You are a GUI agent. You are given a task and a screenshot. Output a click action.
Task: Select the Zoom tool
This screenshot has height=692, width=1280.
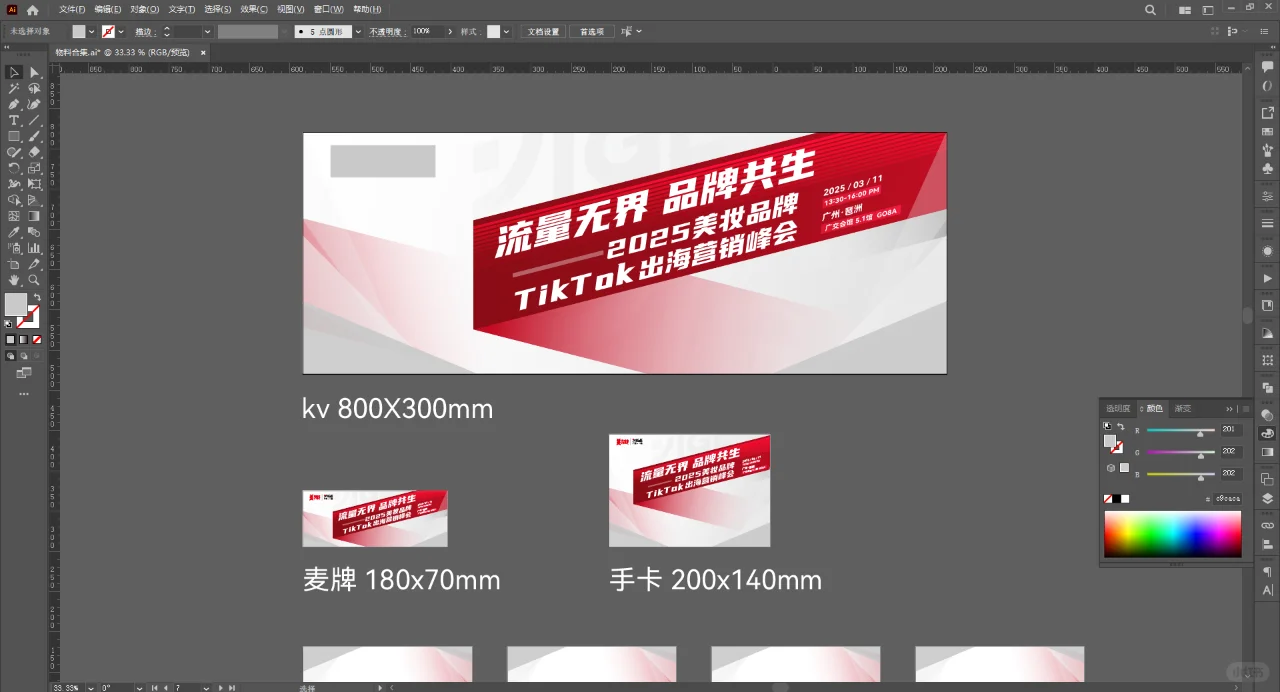tap(34, 280)
